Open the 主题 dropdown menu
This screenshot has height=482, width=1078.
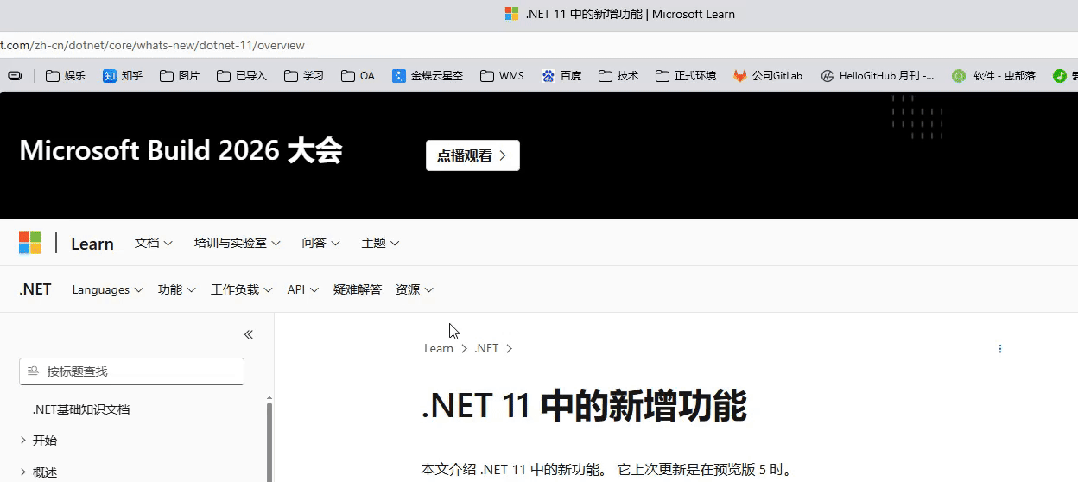click(x=380, y=243)
